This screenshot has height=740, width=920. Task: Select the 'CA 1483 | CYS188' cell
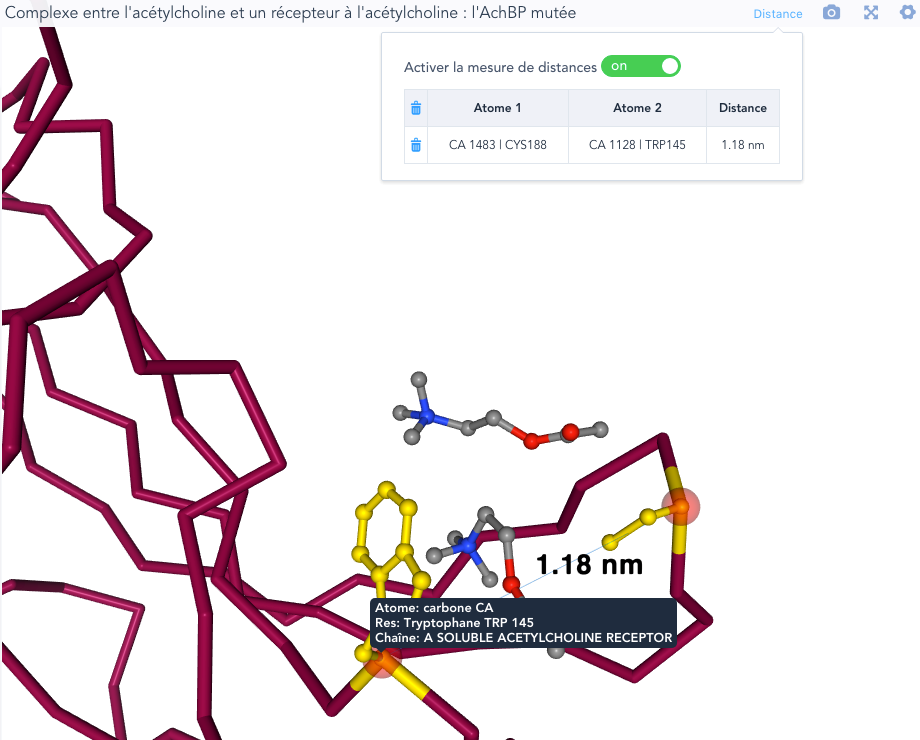(498, 145)
